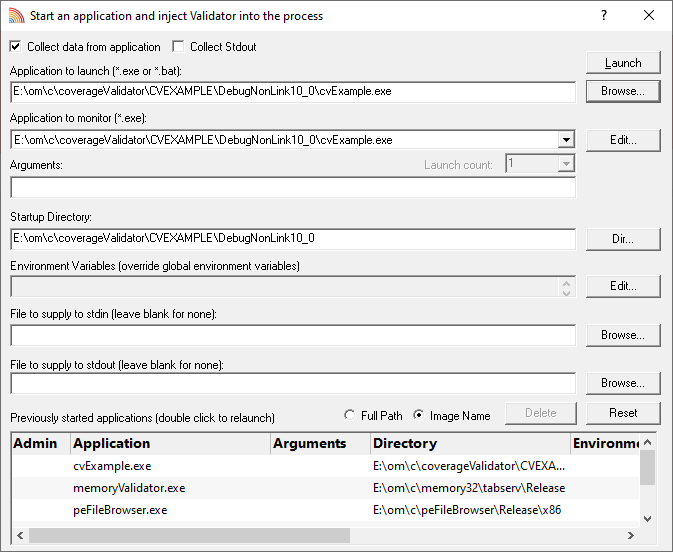Click the Launch button
The width and height of the screenshot is (673, 552).
[x=623, y=63]
